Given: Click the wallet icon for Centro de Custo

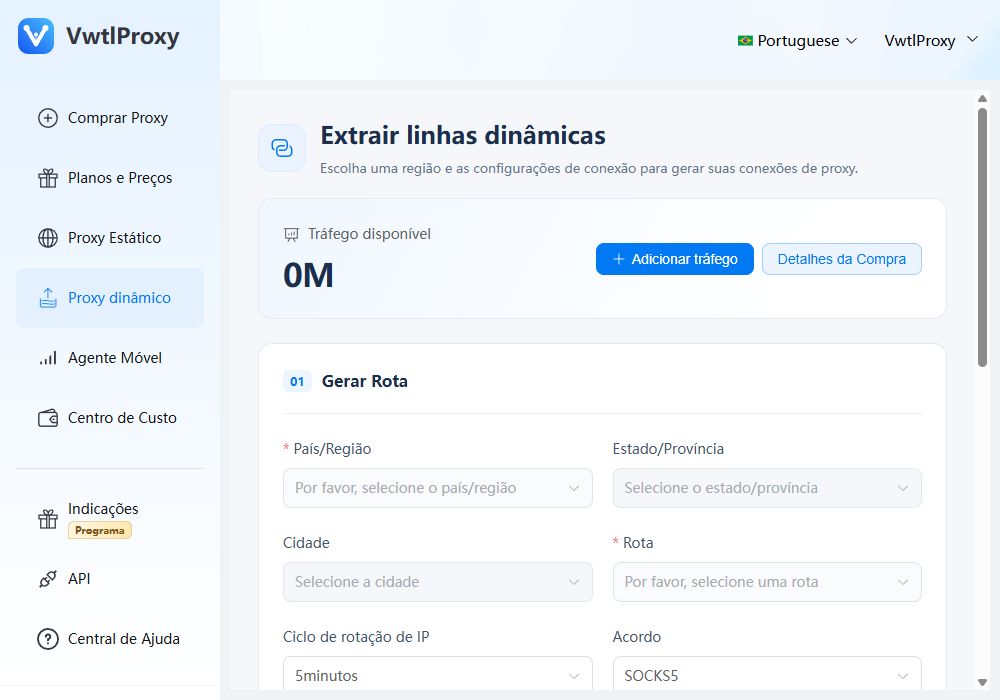Looking at the screenshot, I should tap(48, 418).
